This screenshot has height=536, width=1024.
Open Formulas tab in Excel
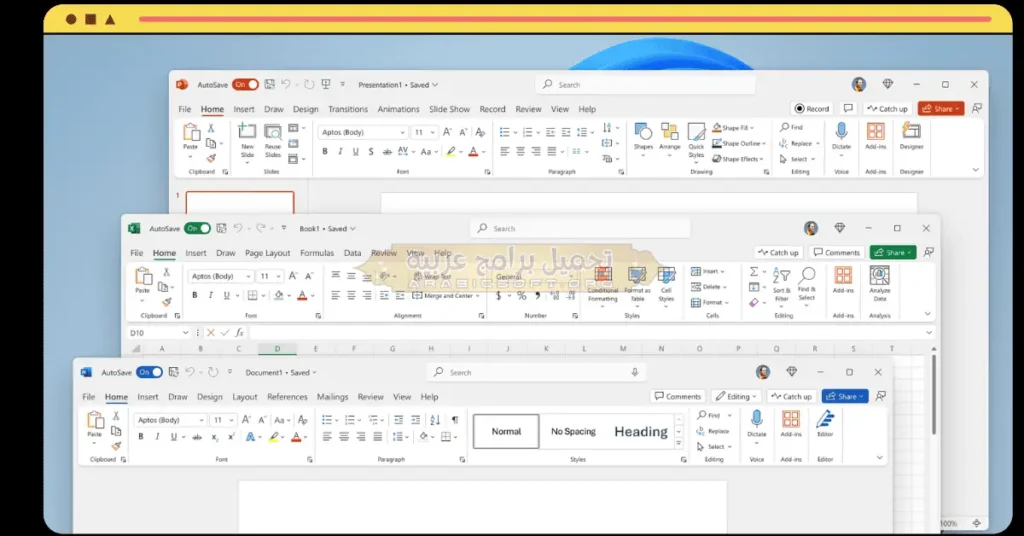[317, 253]
